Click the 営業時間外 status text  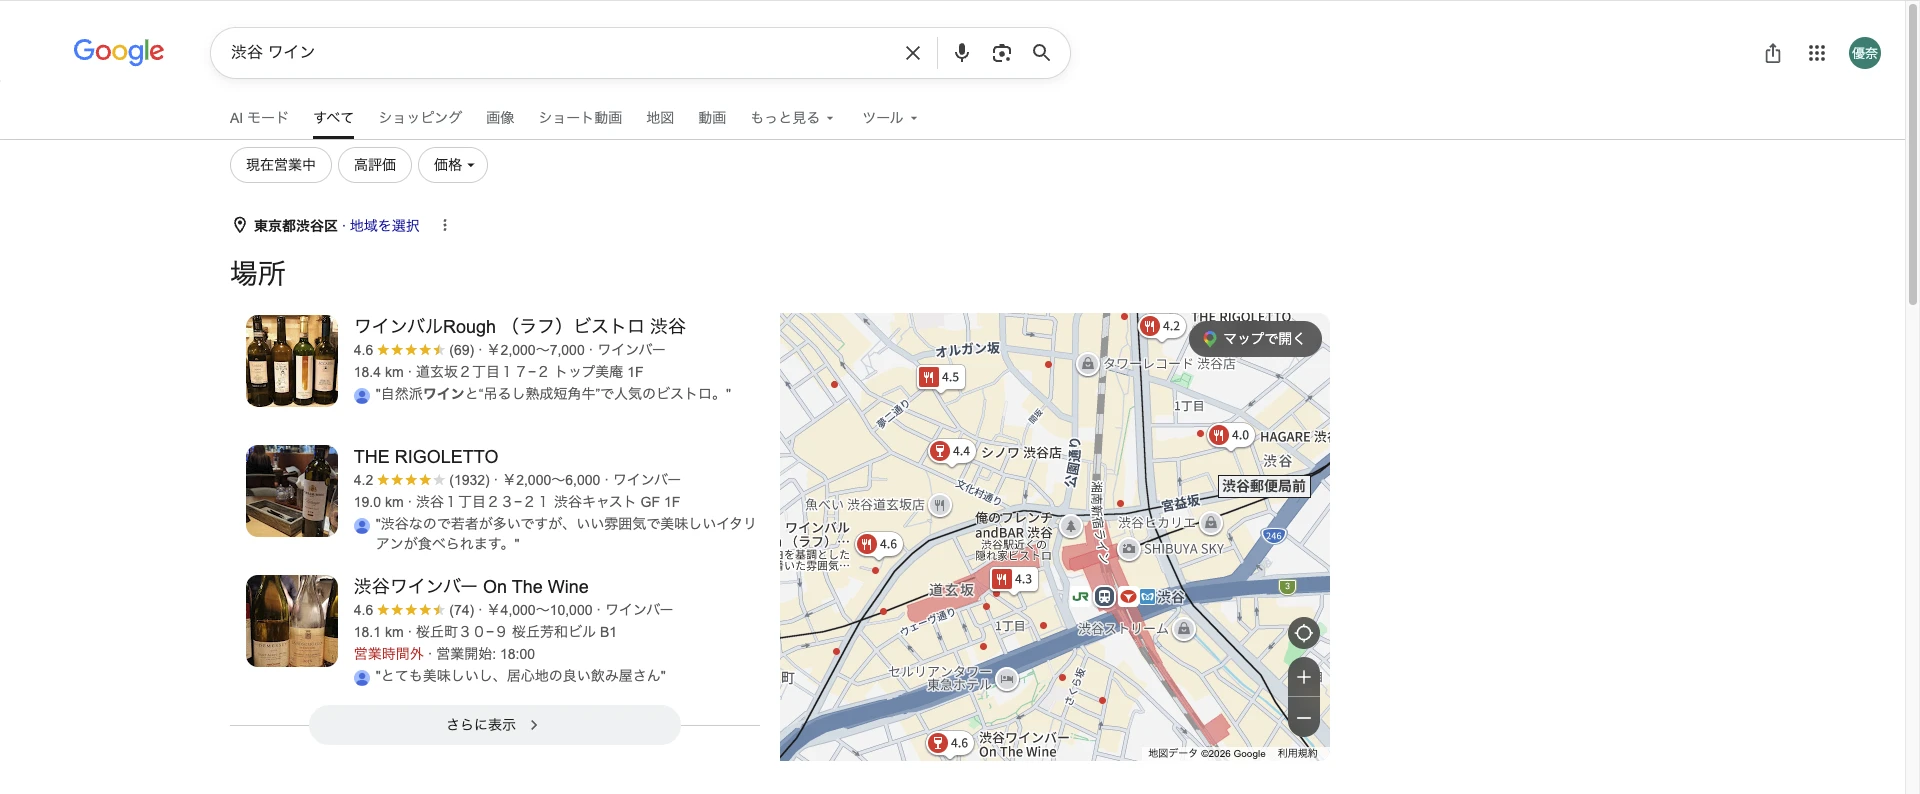388,654
